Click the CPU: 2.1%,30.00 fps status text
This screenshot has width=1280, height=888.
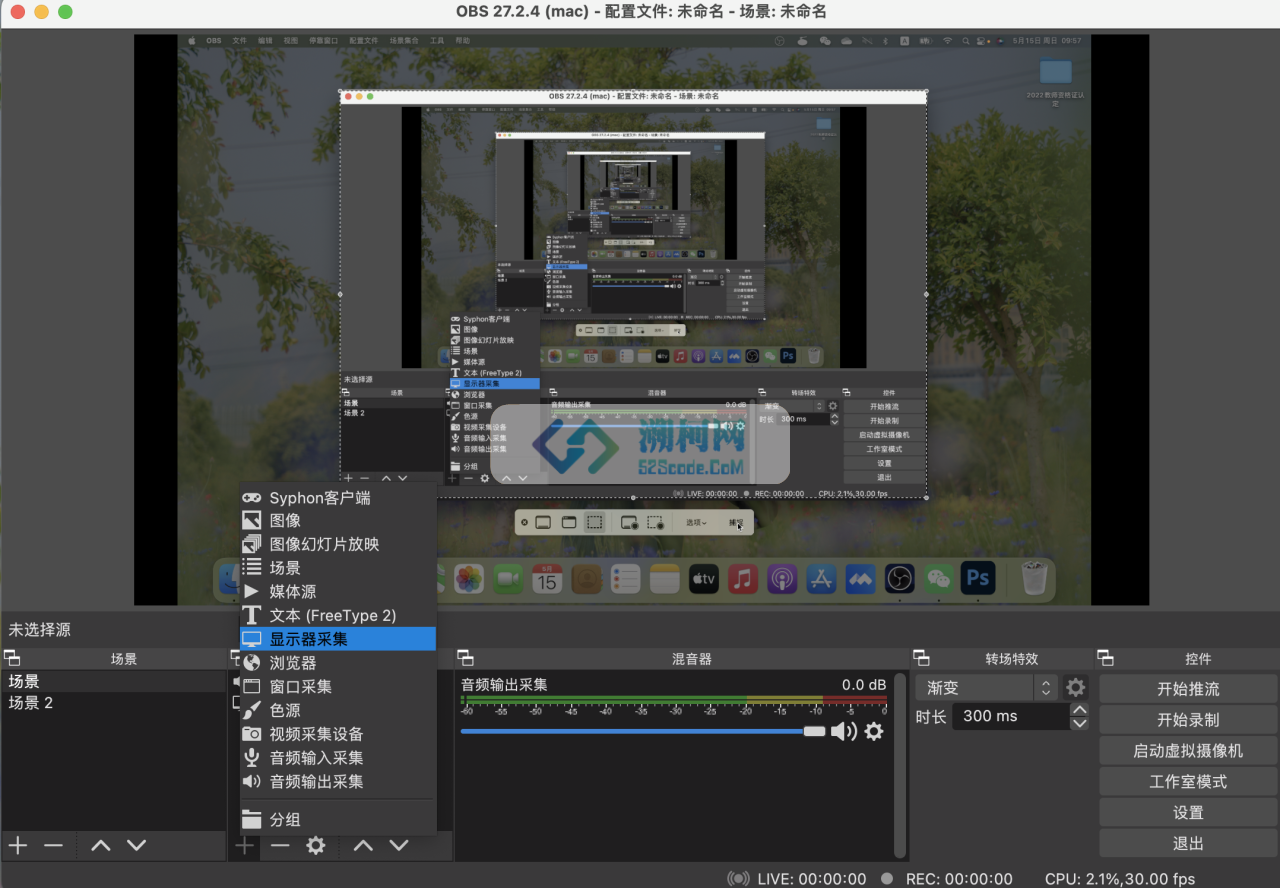click(x=1120, y=879)
